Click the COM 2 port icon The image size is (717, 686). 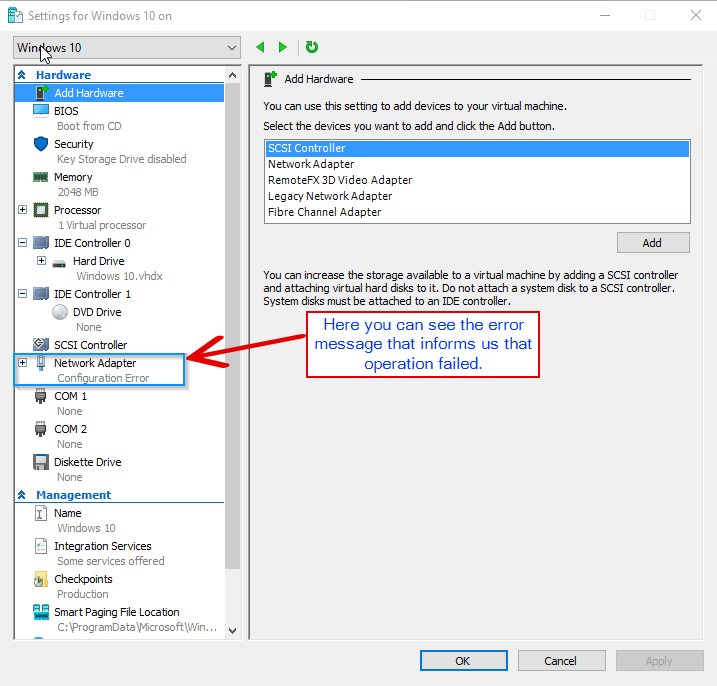coord(41,429)
